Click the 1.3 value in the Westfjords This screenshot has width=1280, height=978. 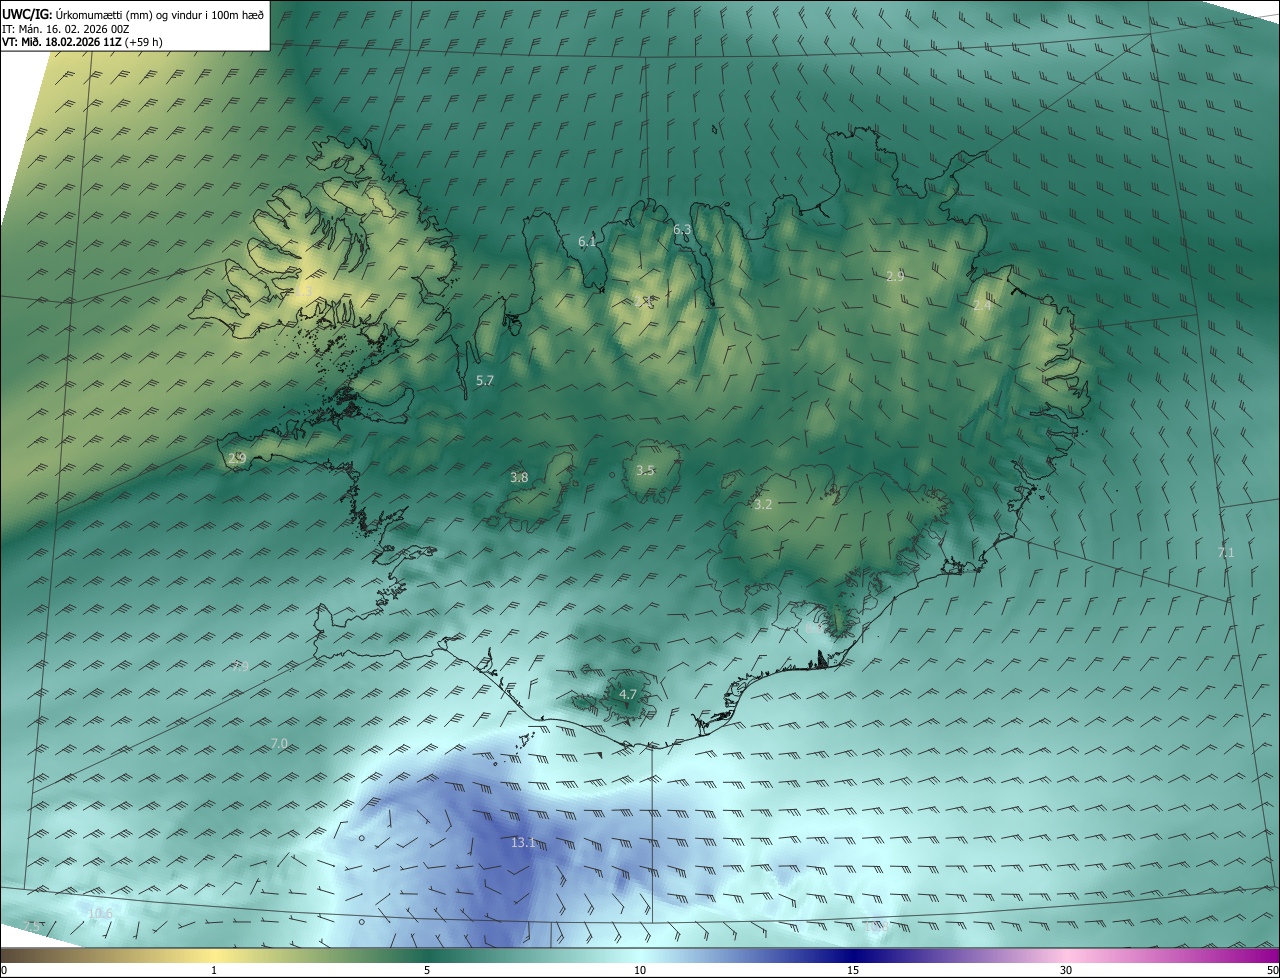[x=303, y=290]
